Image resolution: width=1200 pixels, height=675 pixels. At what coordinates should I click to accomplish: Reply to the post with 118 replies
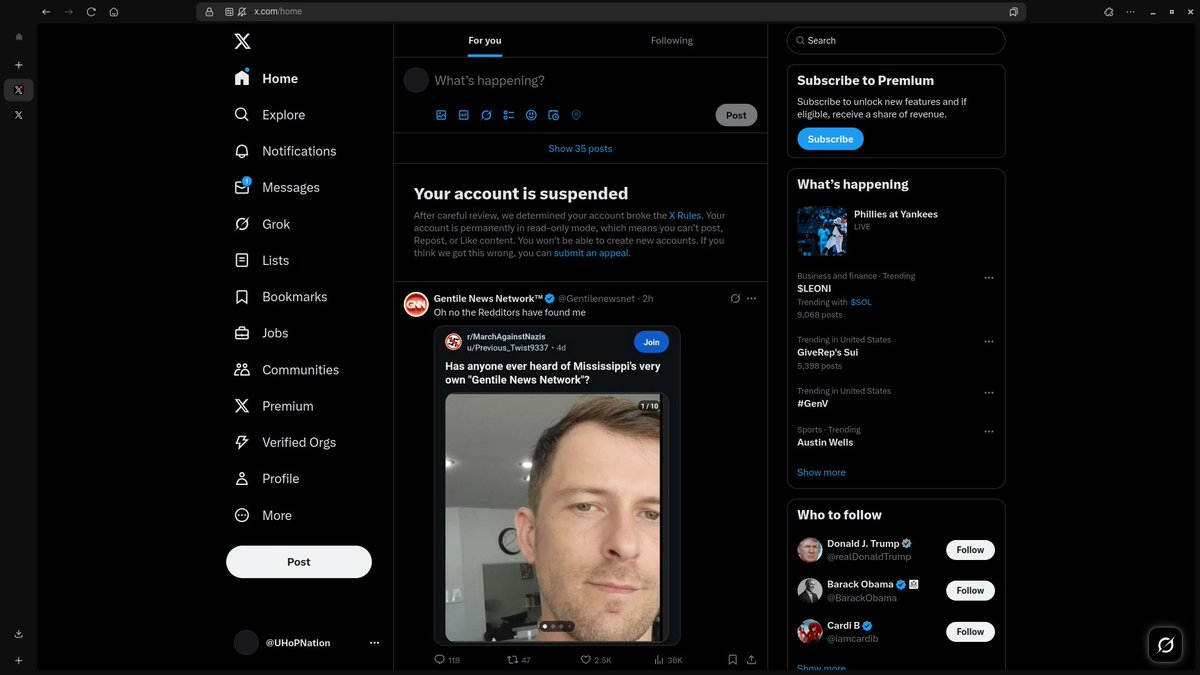point(447,660)
